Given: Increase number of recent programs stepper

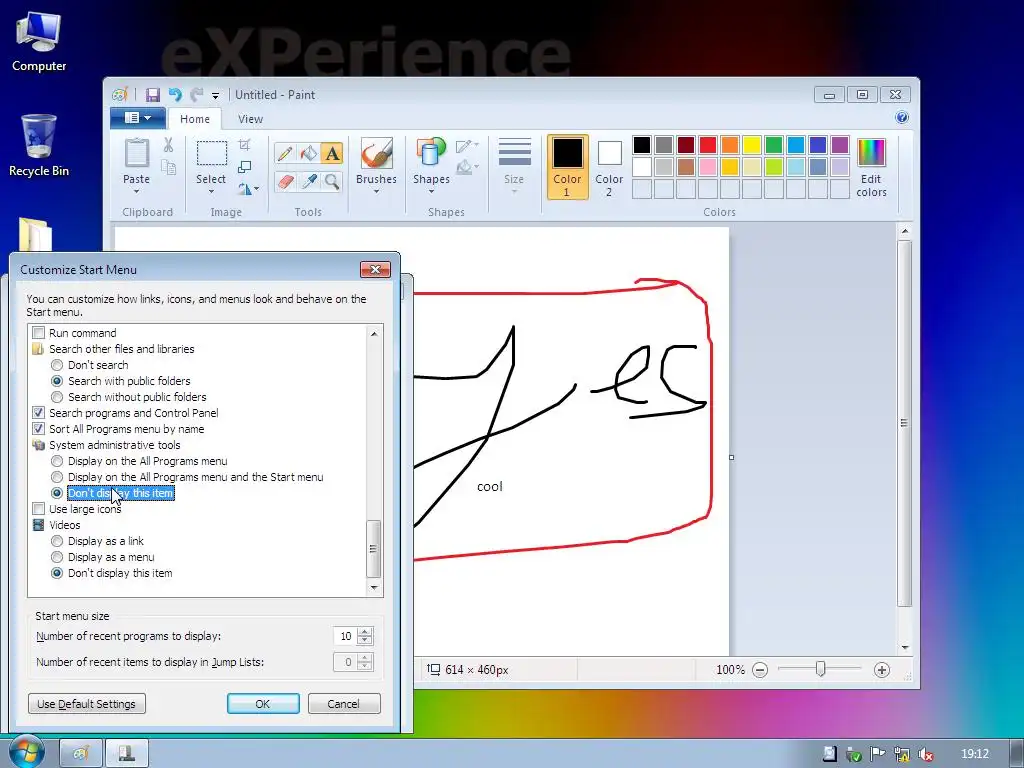Looking at the screenshot, I should [x=365, y=632].
